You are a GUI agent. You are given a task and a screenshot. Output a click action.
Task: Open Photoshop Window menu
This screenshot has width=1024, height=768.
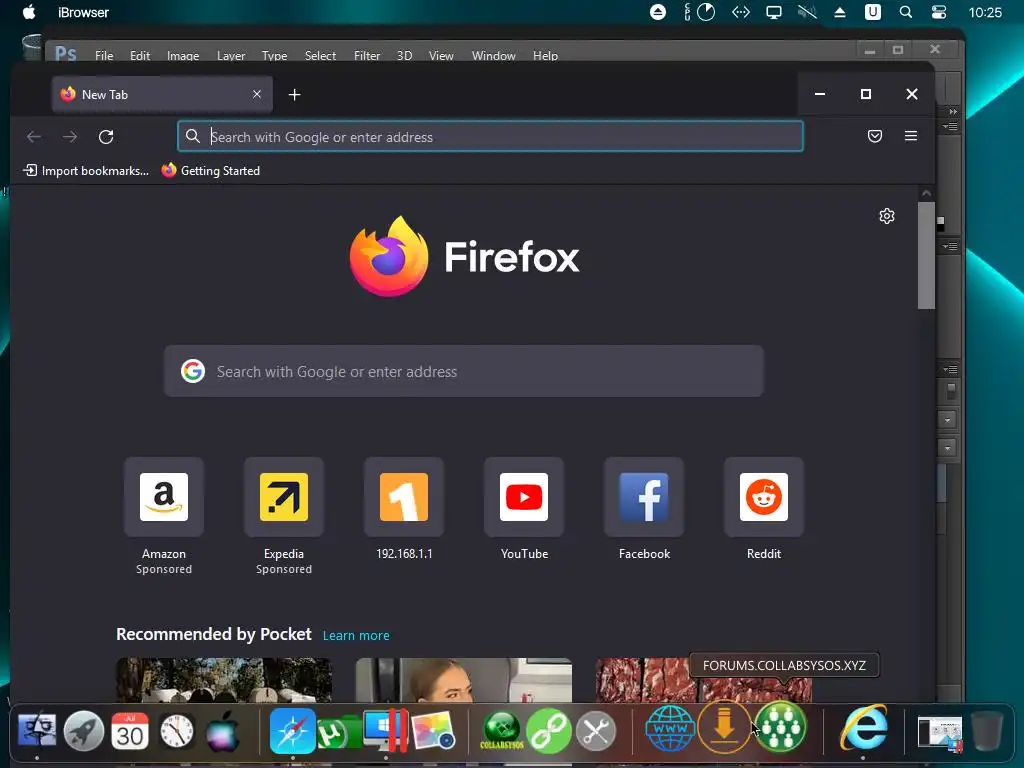(494, 56)
